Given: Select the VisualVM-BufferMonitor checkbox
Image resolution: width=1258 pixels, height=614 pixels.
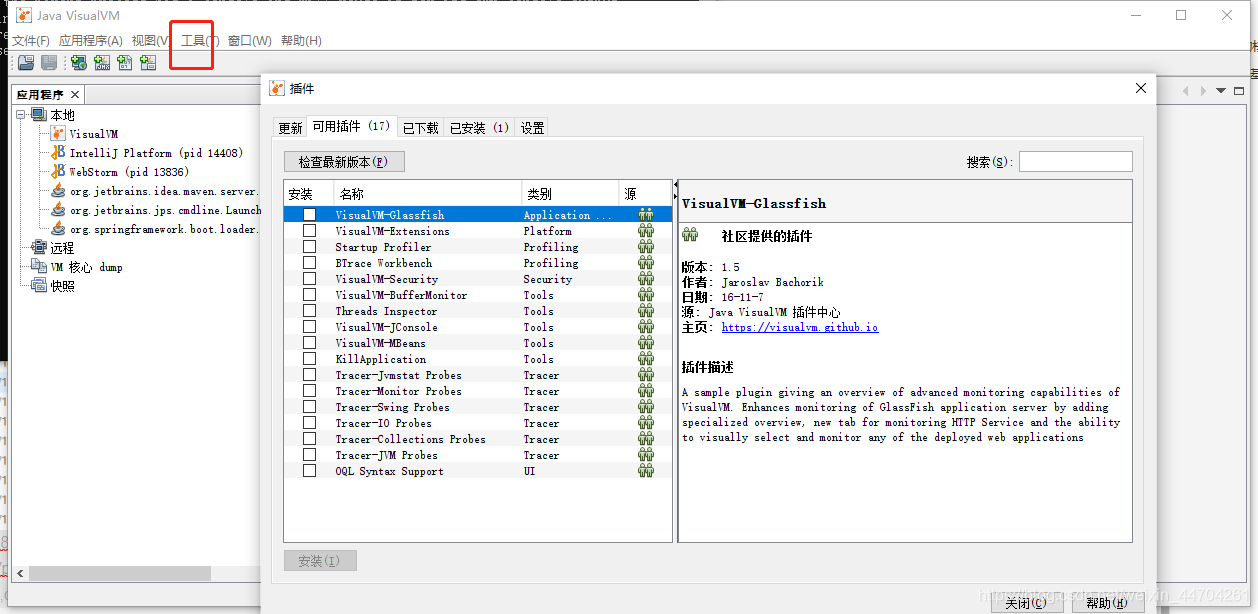Looking at the screenshot, I should [x=310, y=295].
